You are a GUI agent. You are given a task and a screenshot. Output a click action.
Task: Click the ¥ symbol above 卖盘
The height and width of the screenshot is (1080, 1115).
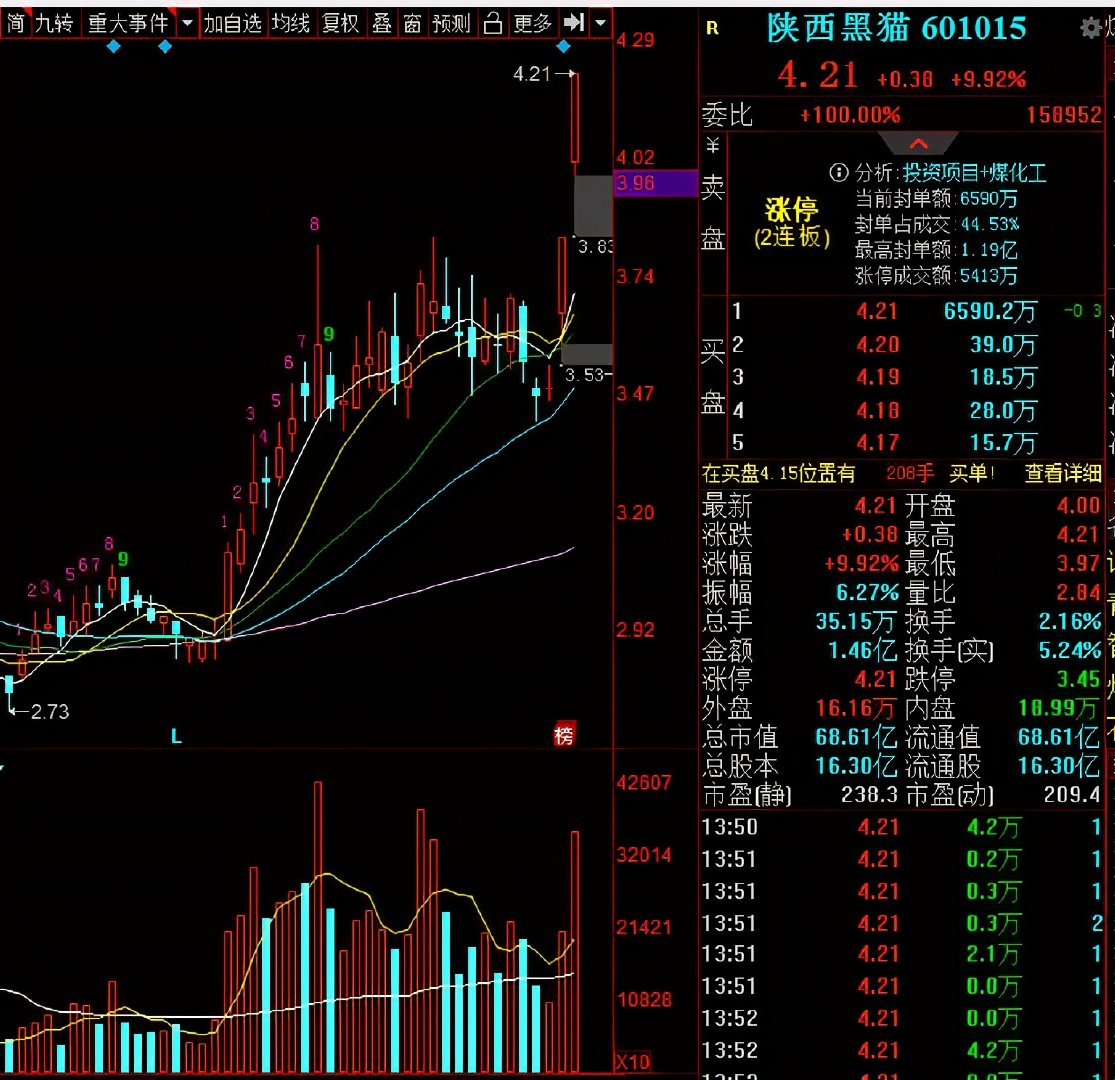click(713, 147)
